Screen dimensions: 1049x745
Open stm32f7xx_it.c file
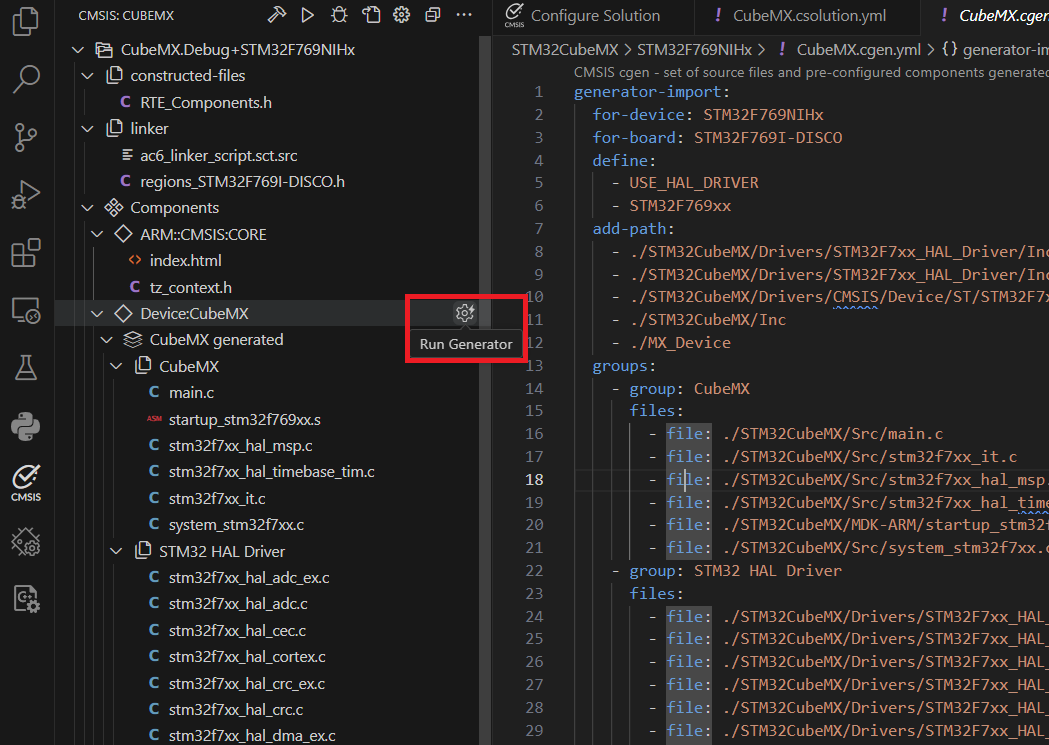[x=217, y=499]
